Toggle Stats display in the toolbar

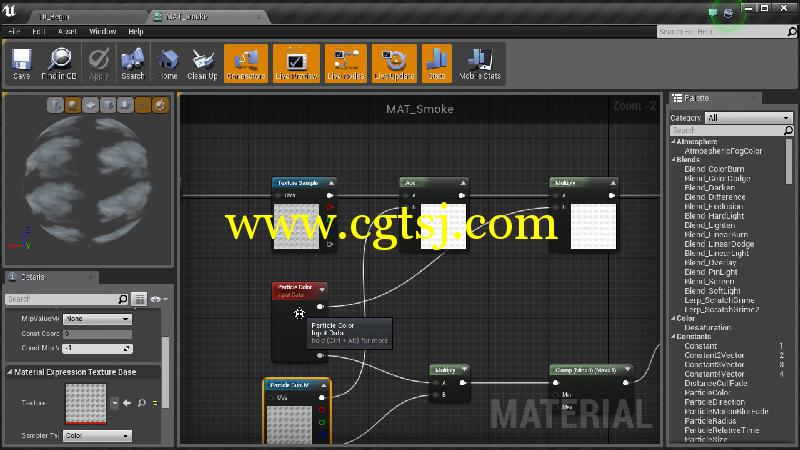(x=437, y=64)
